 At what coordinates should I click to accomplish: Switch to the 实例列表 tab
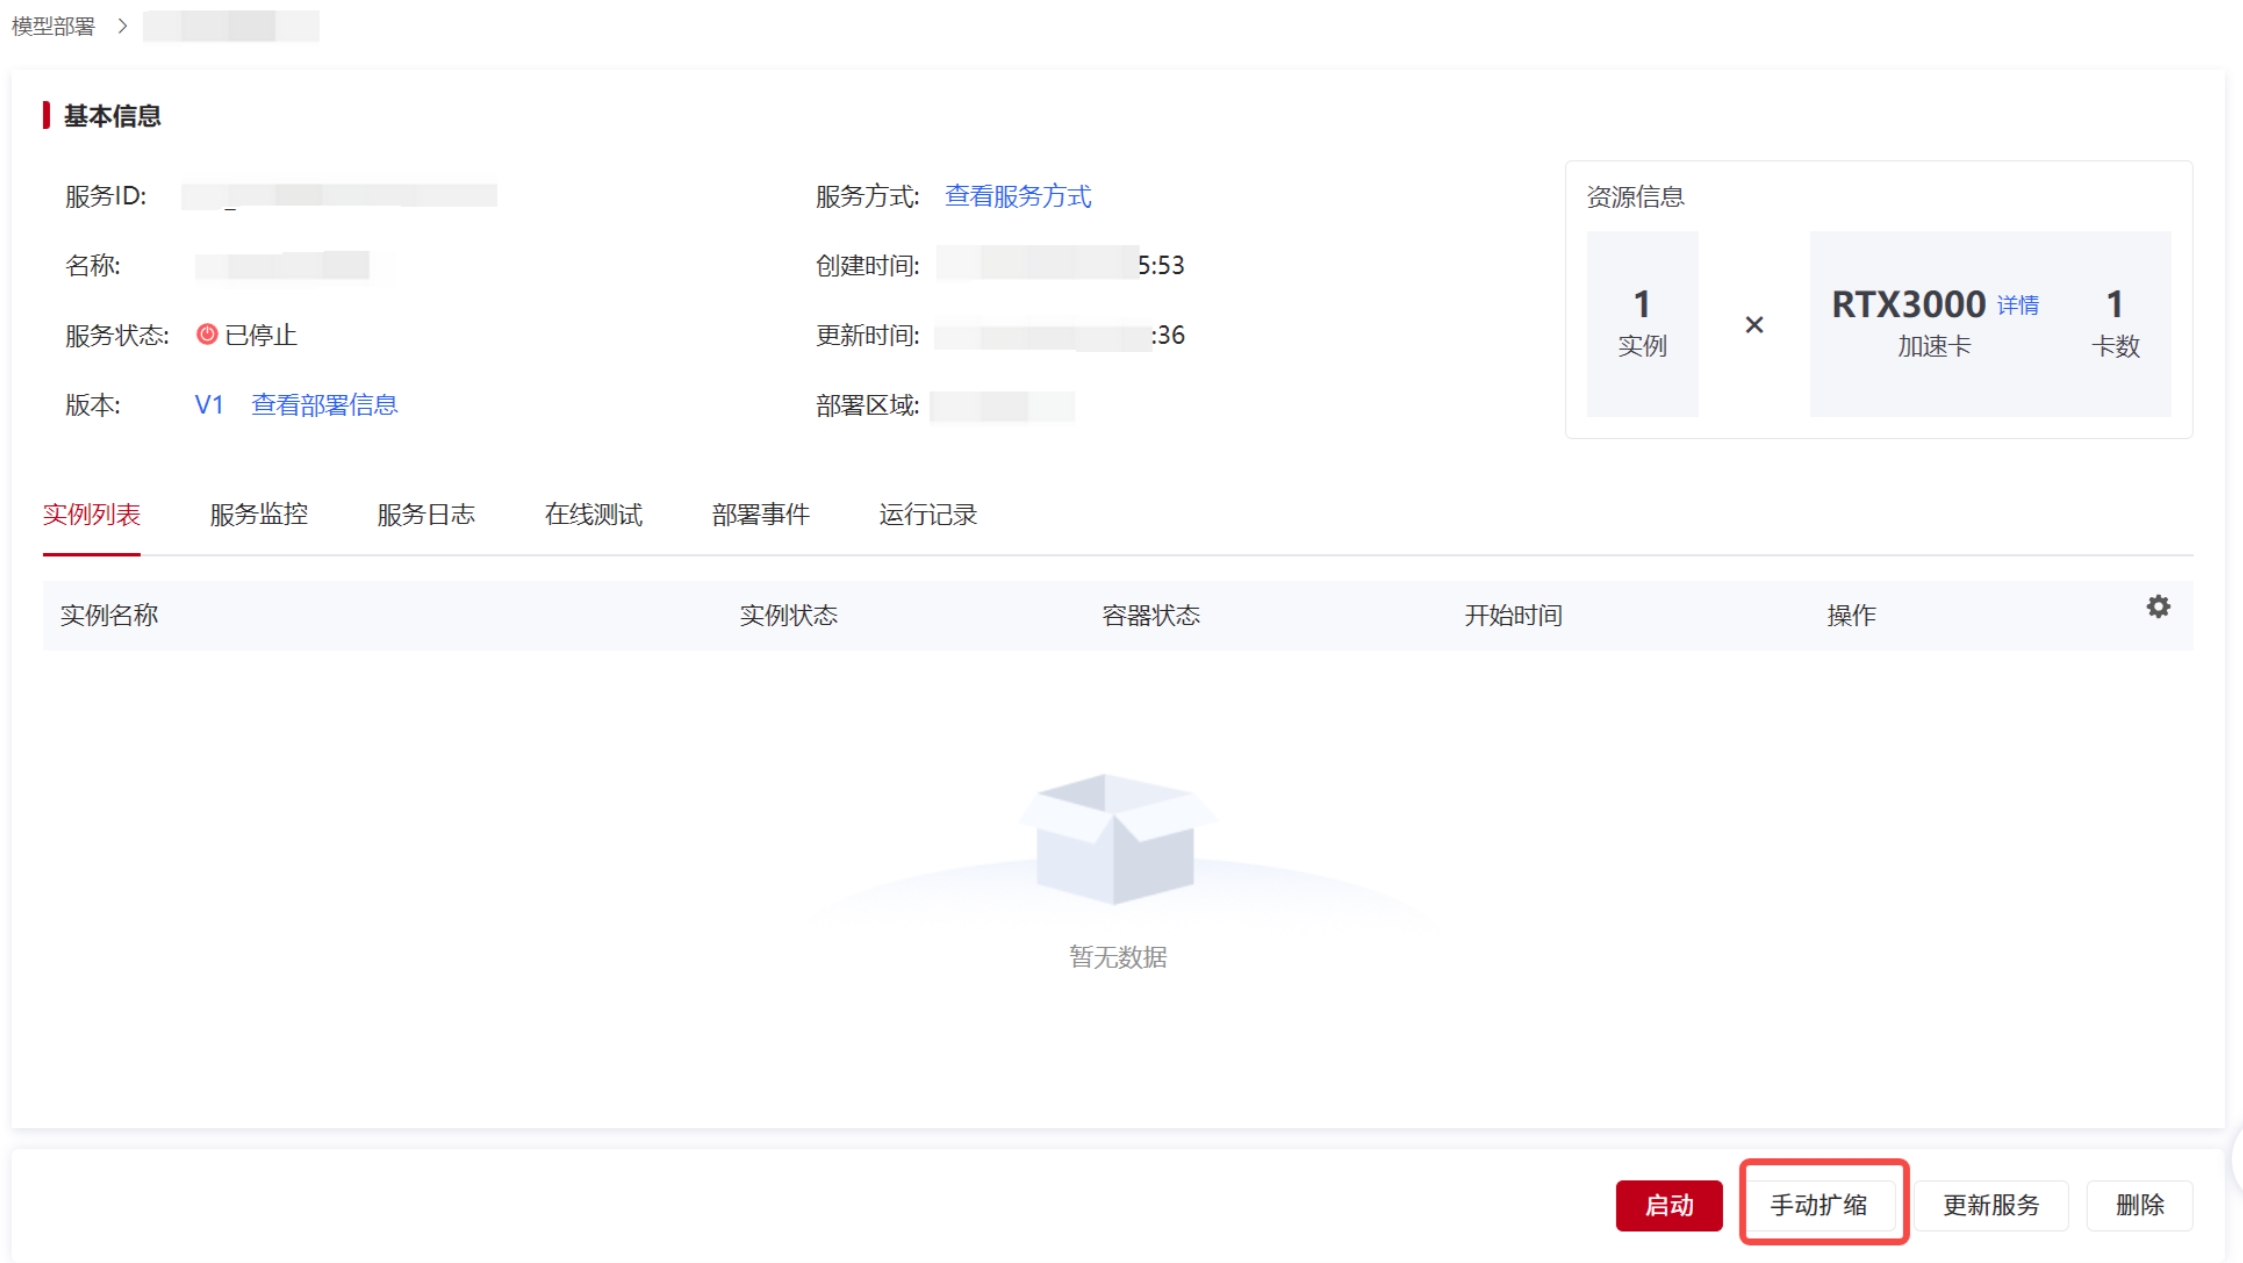pos(91,515)
